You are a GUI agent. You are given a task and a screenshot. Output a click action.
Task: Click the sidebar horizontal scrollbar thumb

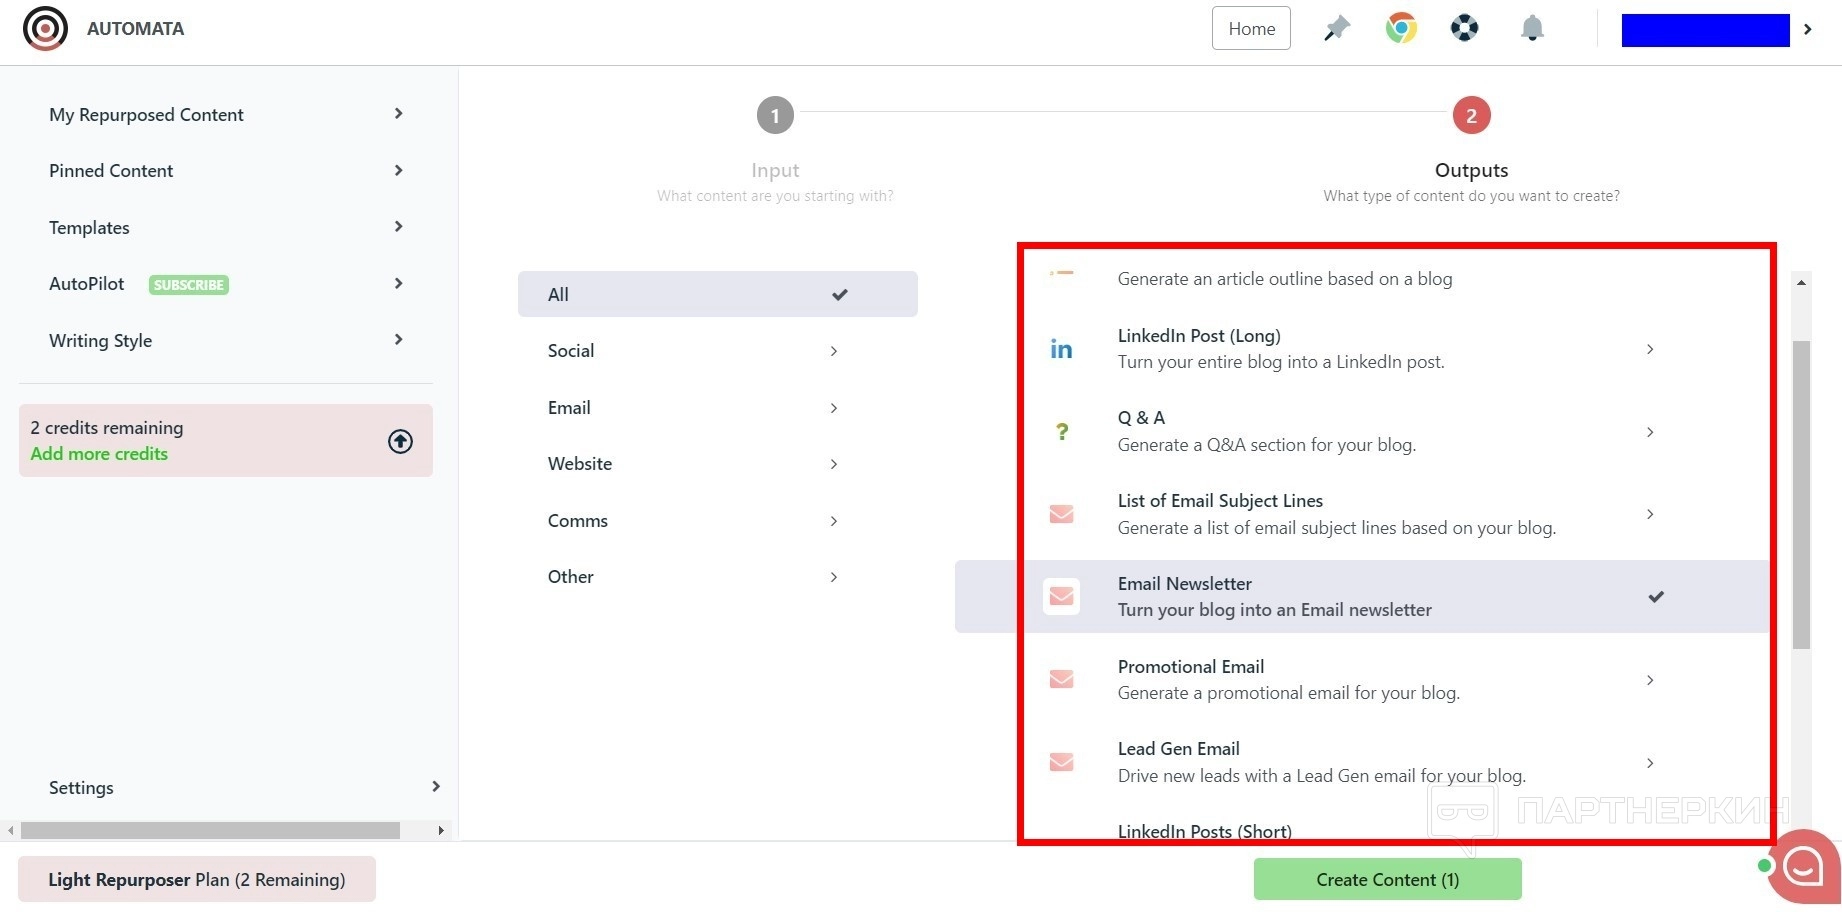(210, 830)
